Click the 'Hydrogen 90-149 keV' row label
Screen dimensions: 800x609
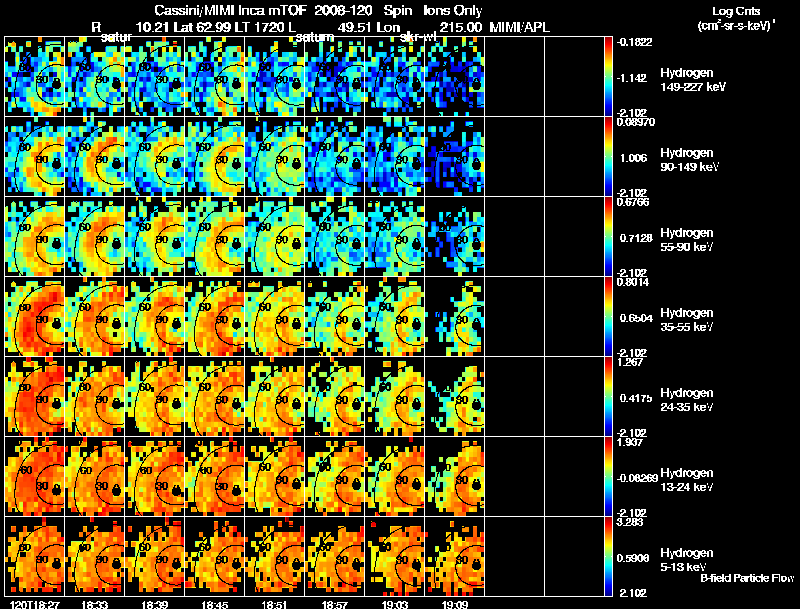click(x=690, y=160)
